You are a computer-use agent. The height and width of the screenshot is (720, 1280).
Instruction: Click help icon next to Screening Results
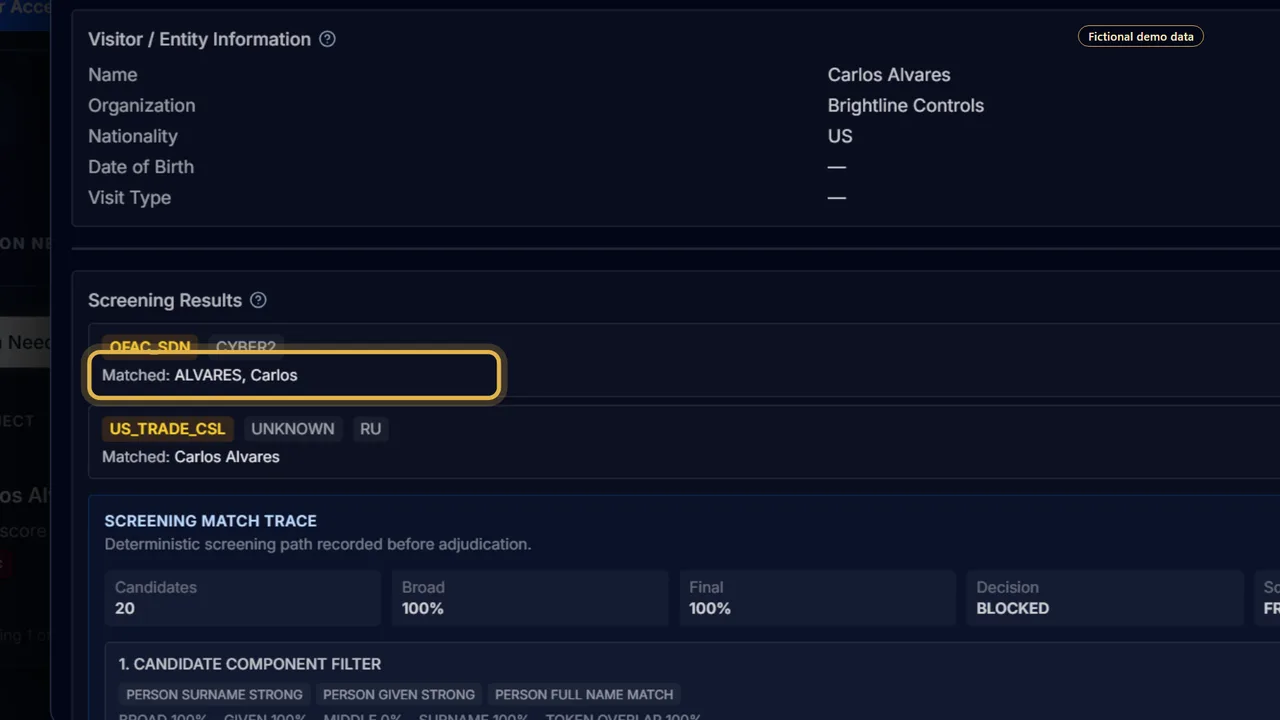pyautogui.click(x=258, y=300)
